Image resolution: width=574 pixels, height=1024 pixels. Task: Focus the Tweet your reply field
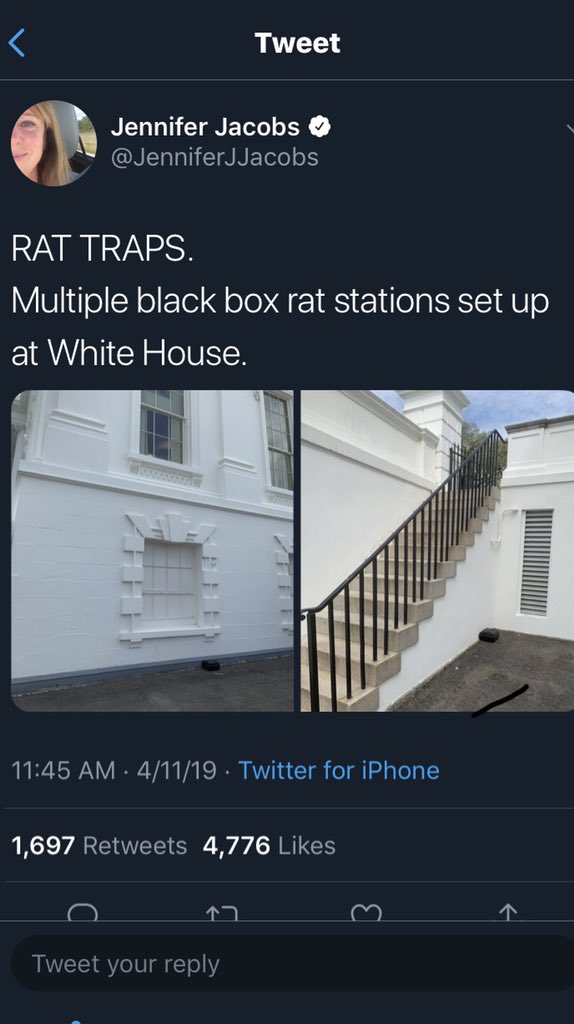click(293, 964)
